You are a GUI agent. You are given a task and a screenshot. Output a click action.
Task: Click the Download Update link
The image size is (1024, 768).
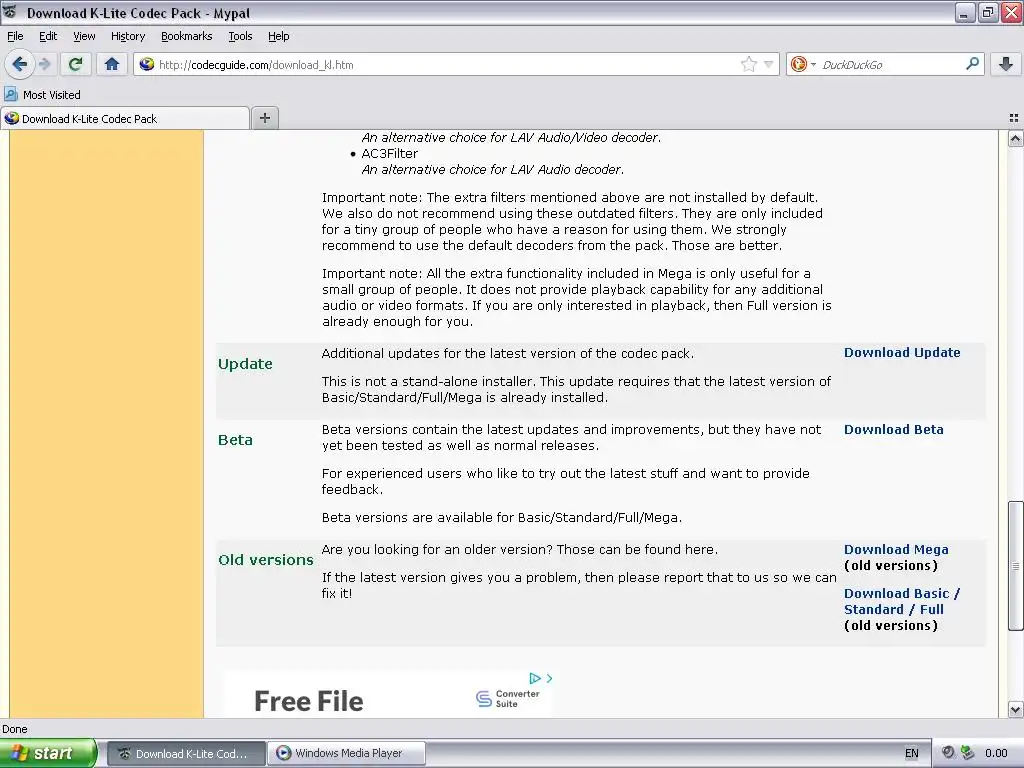tap(902, 353)
